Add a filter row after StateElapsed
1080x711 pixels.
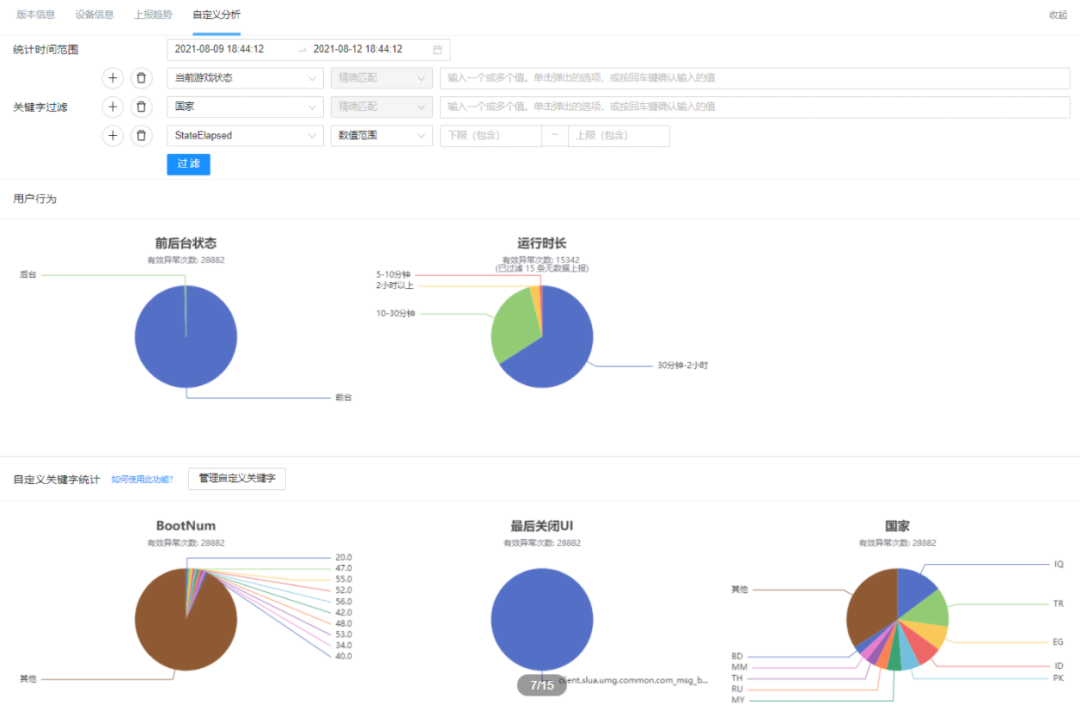pos(113,136)
